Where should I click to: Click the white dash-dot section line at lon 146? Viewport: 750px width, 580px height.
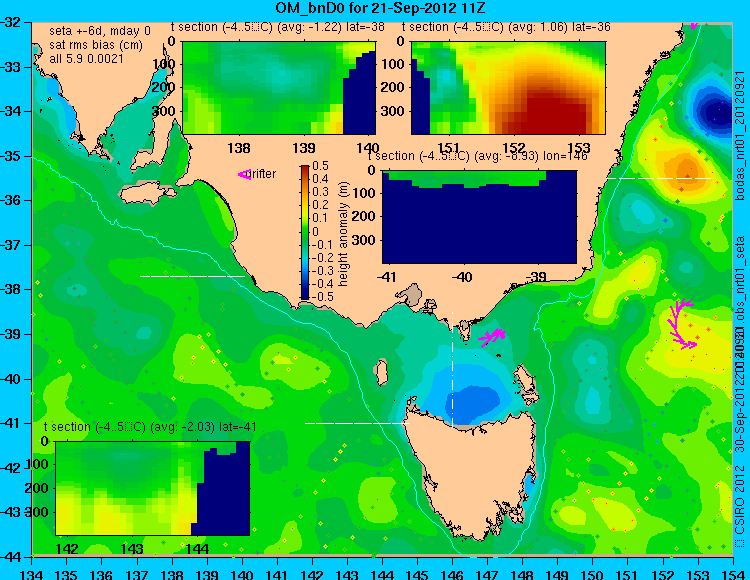pos(452,368)
